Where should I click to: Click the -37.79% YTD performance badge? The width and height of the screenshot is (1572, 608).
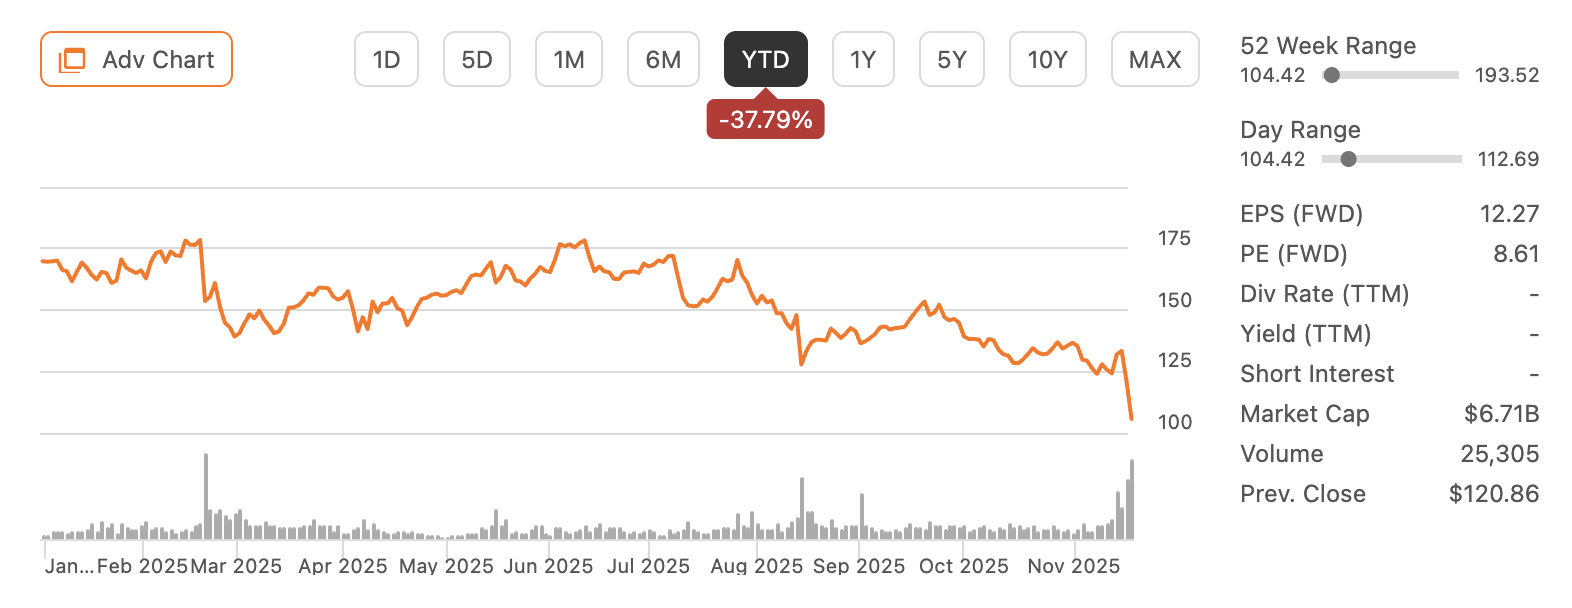[x=765, y=119]
